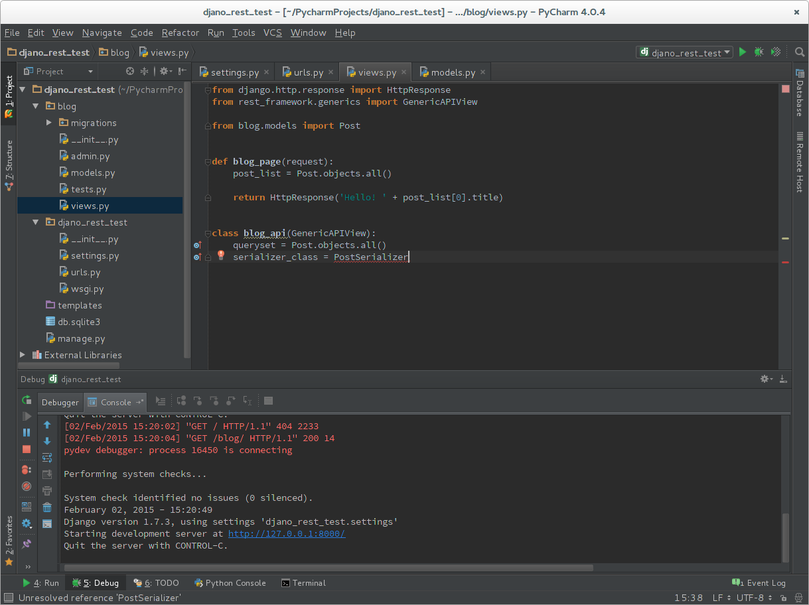Jump down the console stack trace
This screenshot has height=605, width=809.
[x=47, y=441]
